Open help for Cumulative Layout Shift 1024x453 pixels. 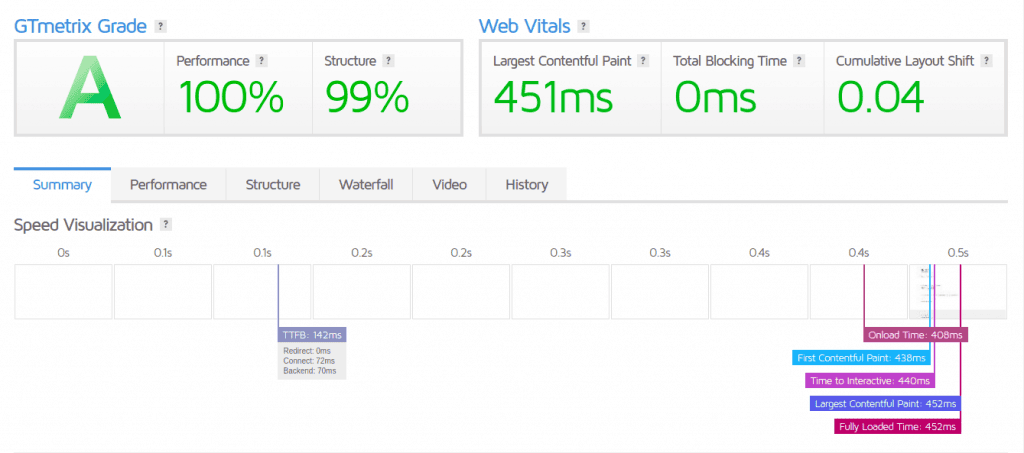pos(986,61)
